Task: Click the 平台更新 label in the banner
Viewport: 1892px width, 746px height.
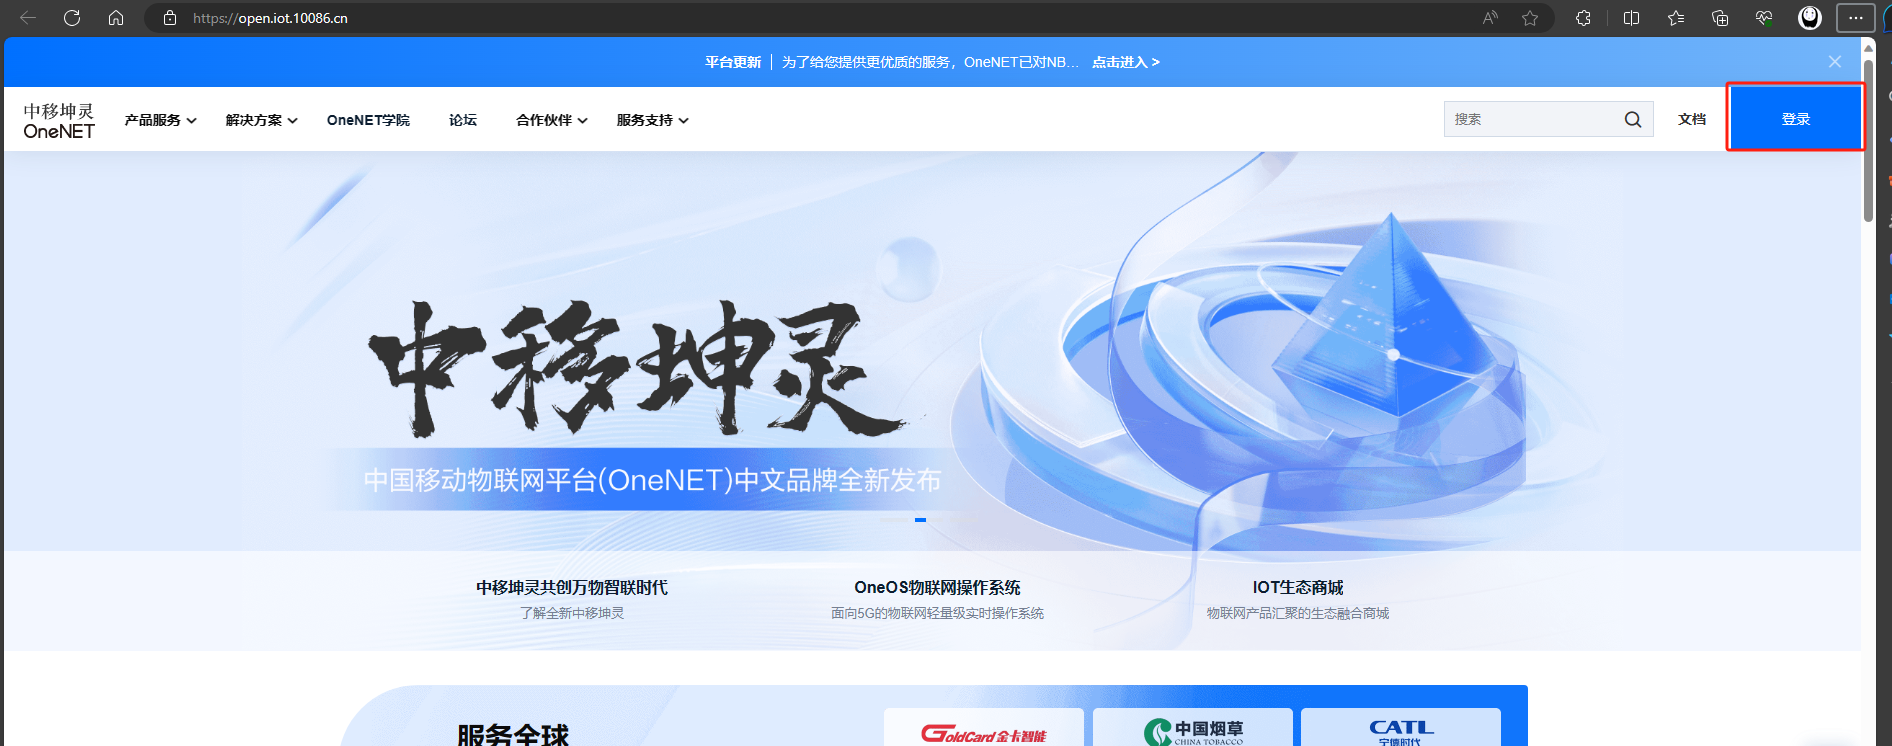Action: pyautogui.click(x=733, y=62)
